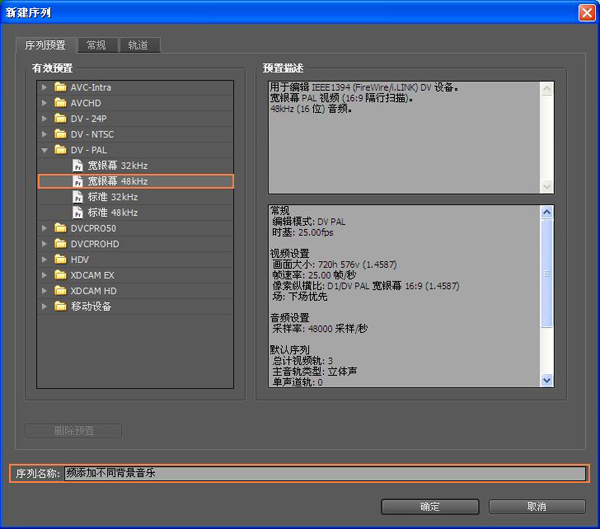Open the 轨道 tab
This screenshot has height=529, width=600.
(x=138, y=45)
